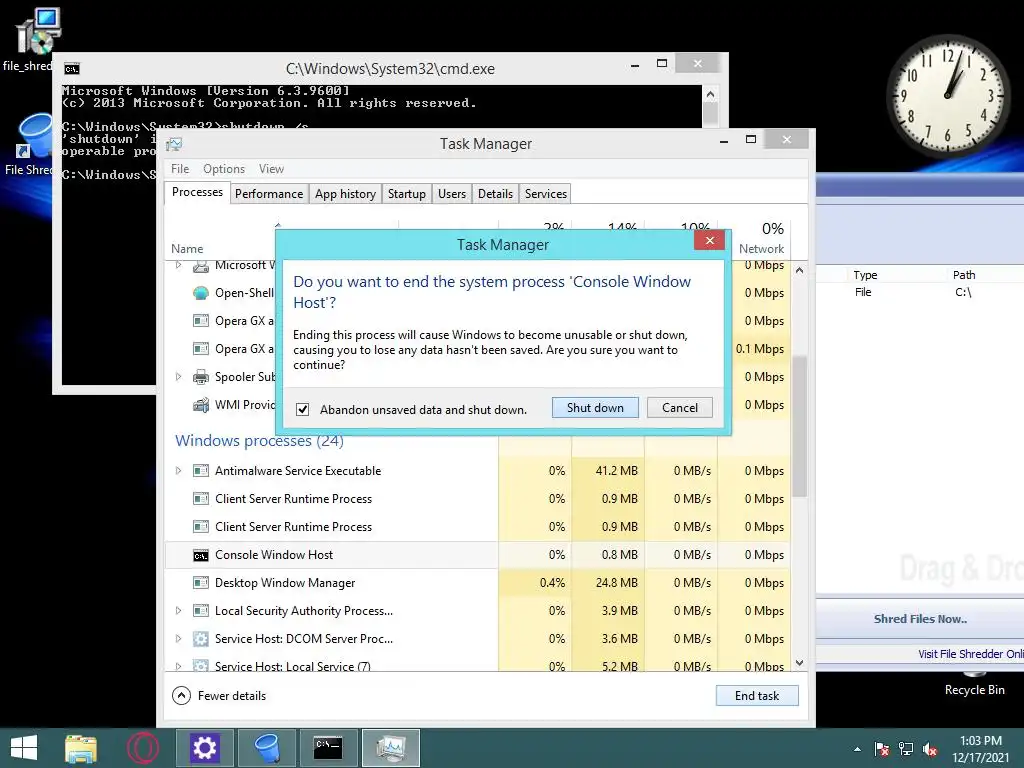Expand Local Security Authority Process row

coord(178,611)
